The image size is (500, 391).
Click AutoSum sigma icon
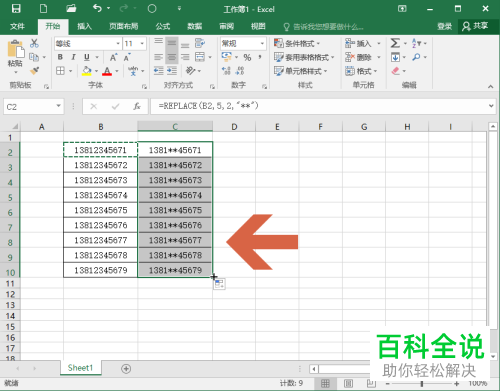pyautogui.click(x=395, y=43)
